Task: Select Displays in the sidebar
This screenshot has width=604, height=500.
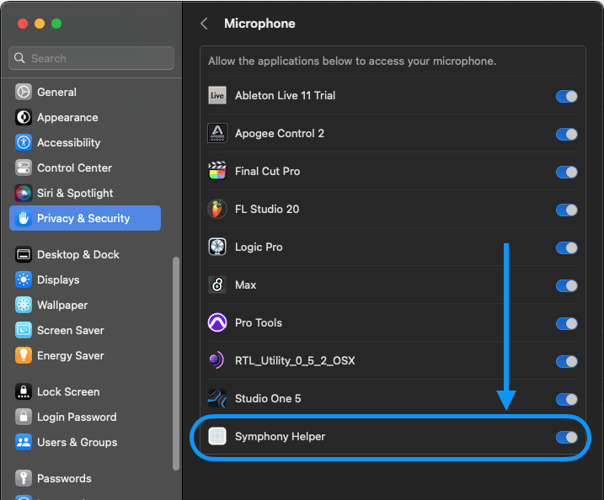Action: [x=85, y=280]
